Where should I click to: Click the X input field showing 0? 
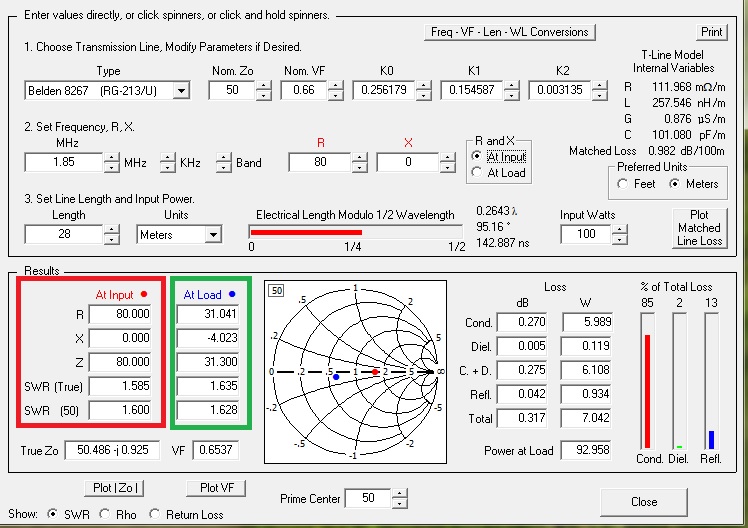pos(408,163)
